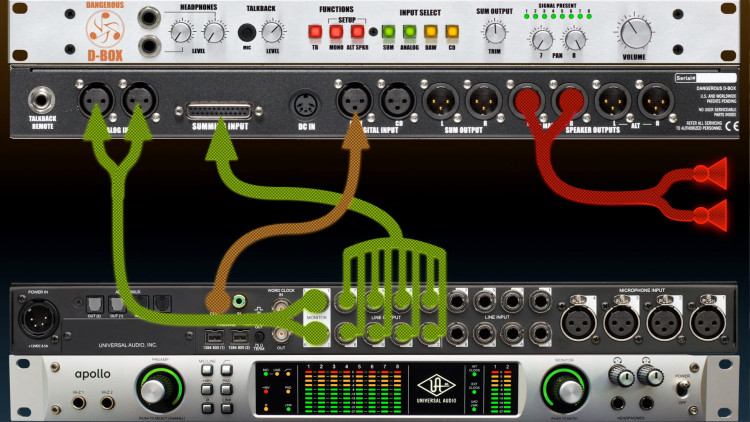Image resolution: width=750 pixels, height=422 pixels.
Task: Click the lower headphone jack on the D-Box
Action: point(149,46)
